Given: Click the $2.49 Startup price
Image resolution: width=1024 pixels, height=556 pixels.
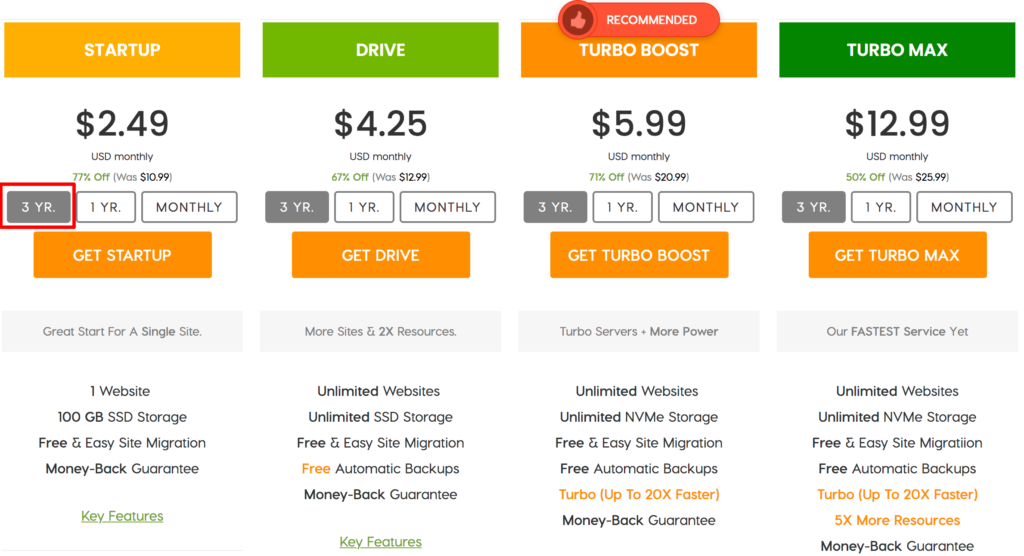Looking at the screenshot, I should point(122,123).
